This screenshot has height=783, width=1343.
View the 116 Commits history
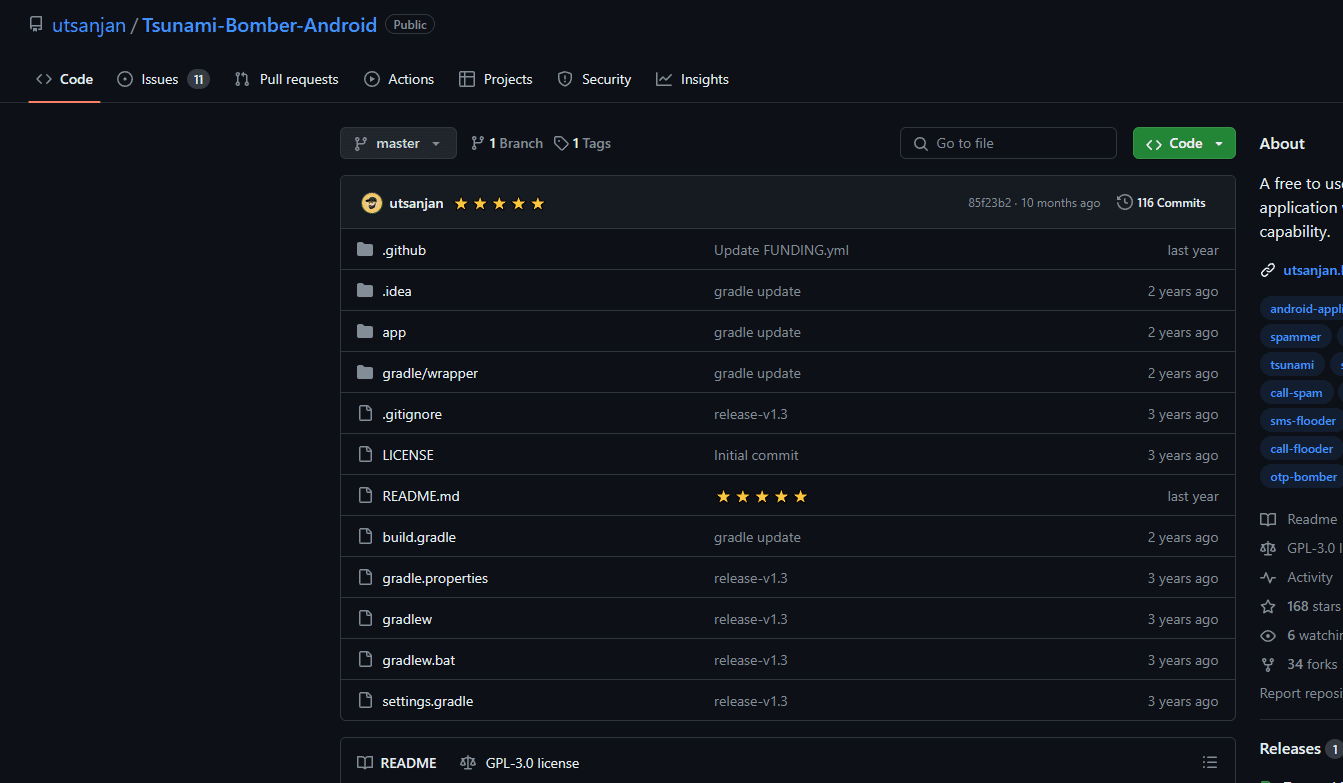pos(1162,203)
